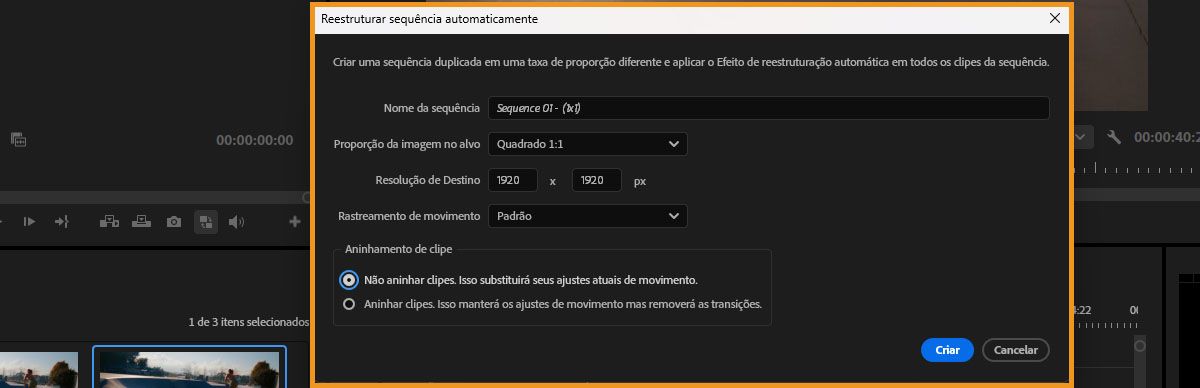The image size is (1200, 388).
Task: Click the drag-video-only icon near timecode
Action: pyautogui.click(x=18, y=140)
